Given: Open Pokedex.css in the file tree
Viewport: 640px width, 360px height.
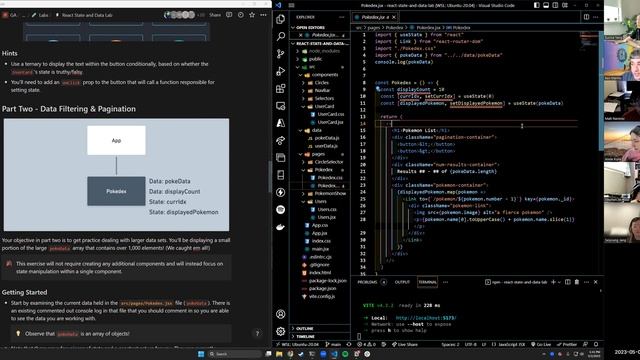Looking at the screenshot, I should click(330, 178).
